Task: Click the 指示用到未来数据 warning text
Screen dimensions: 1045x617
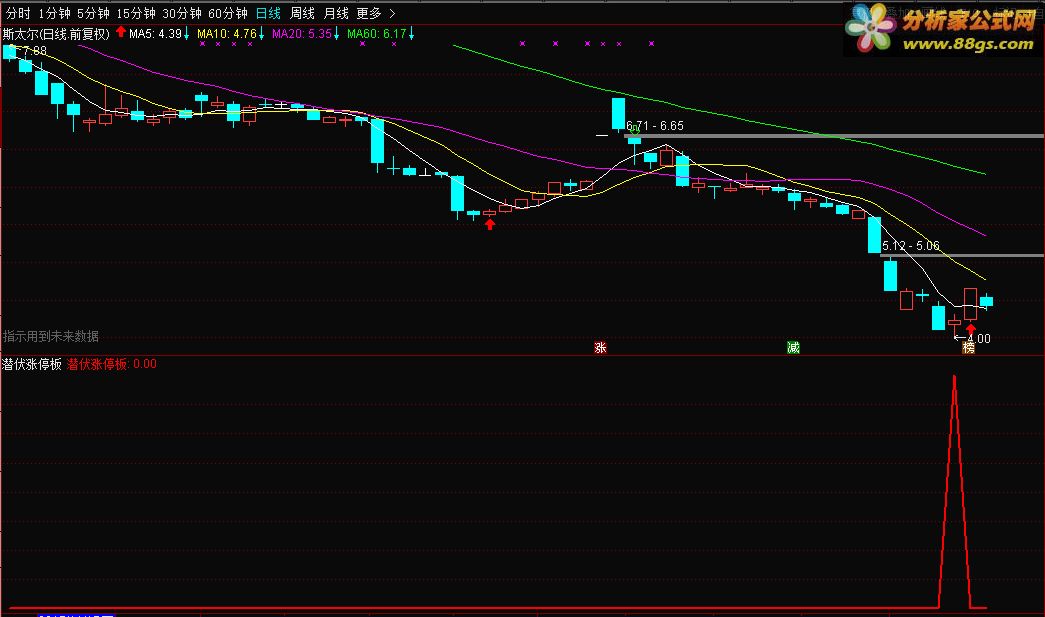Action: (x=51, y=336)
